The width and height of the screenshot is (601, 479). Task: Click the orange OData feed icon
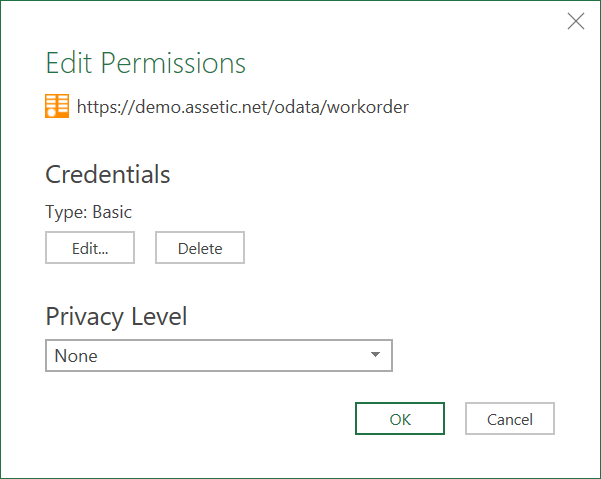coord(57,106)
